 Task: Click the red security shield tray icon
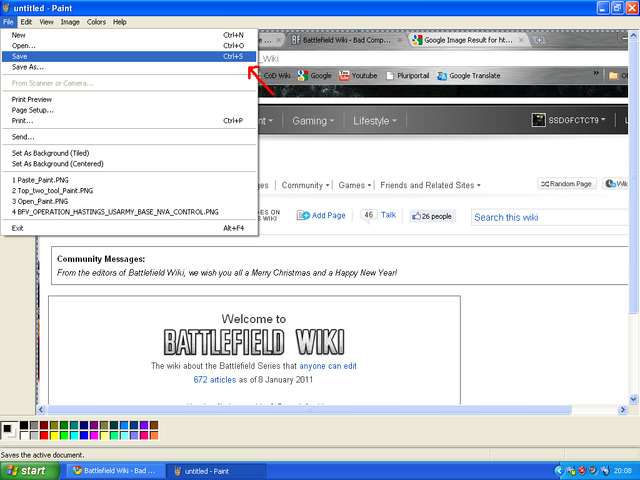click(x=582, y=471)
